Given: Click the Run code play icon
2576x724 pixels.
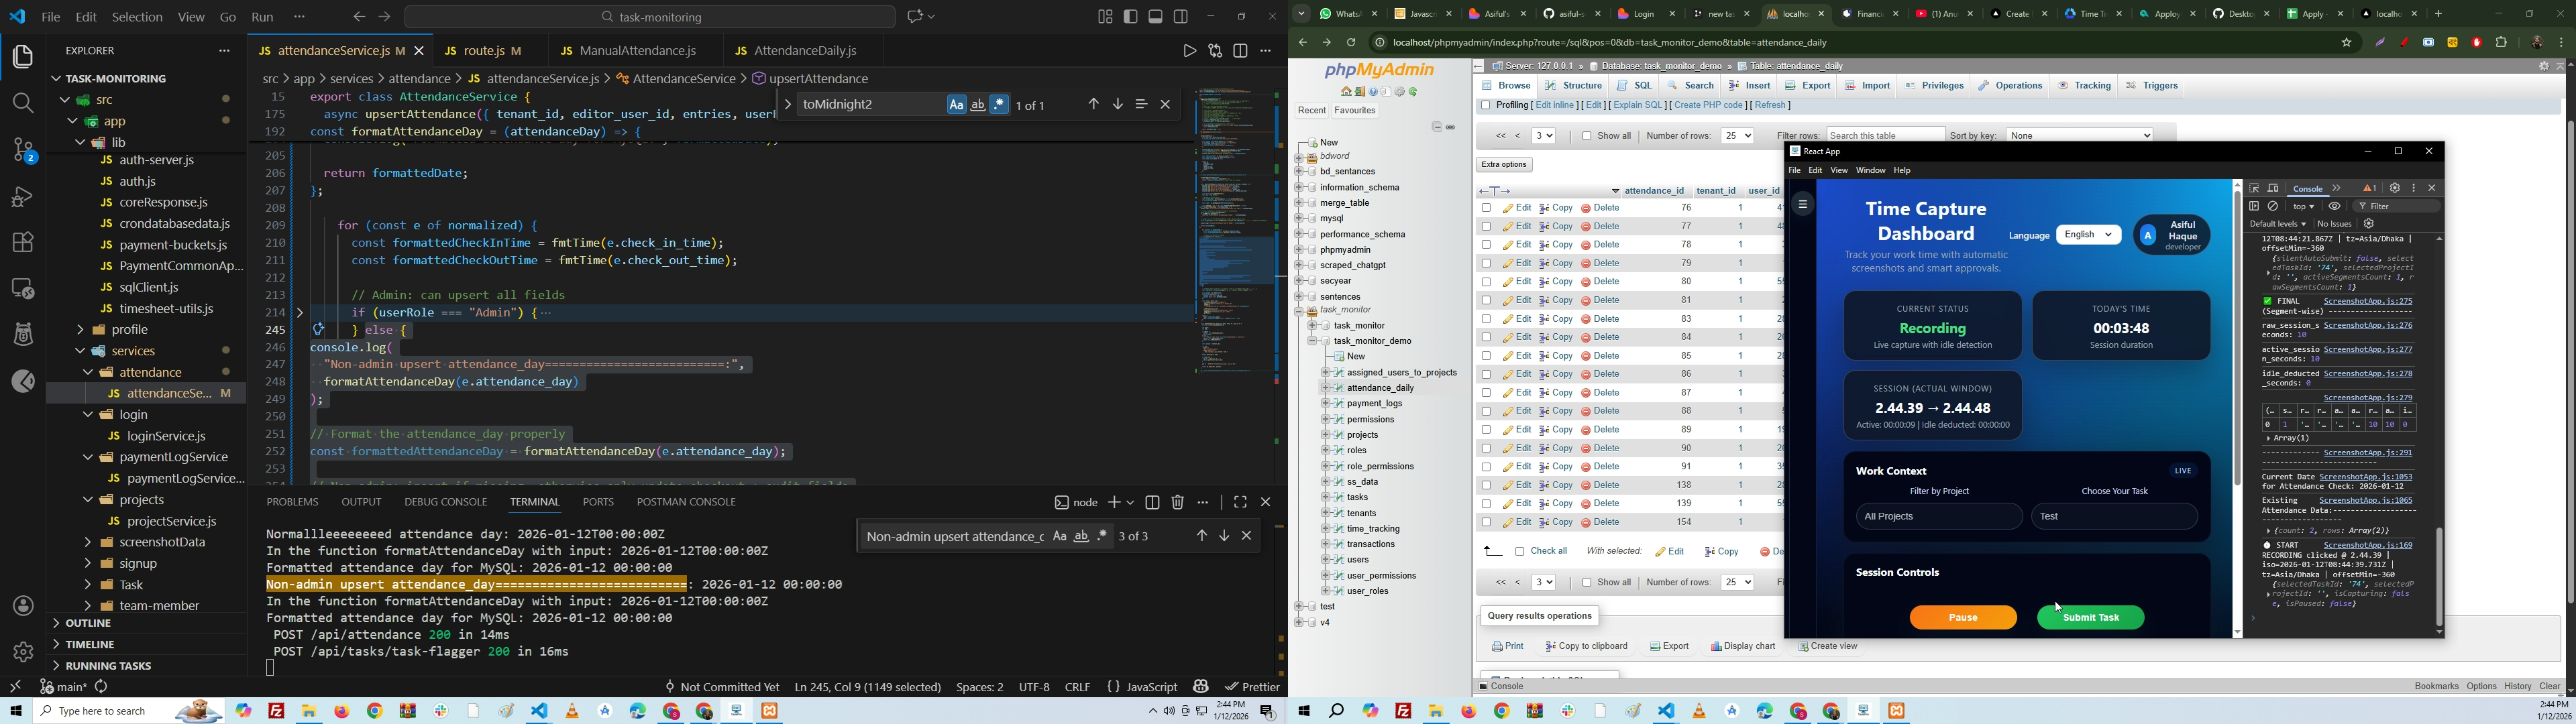Looking at the screenshot, I should (1189, 51).
